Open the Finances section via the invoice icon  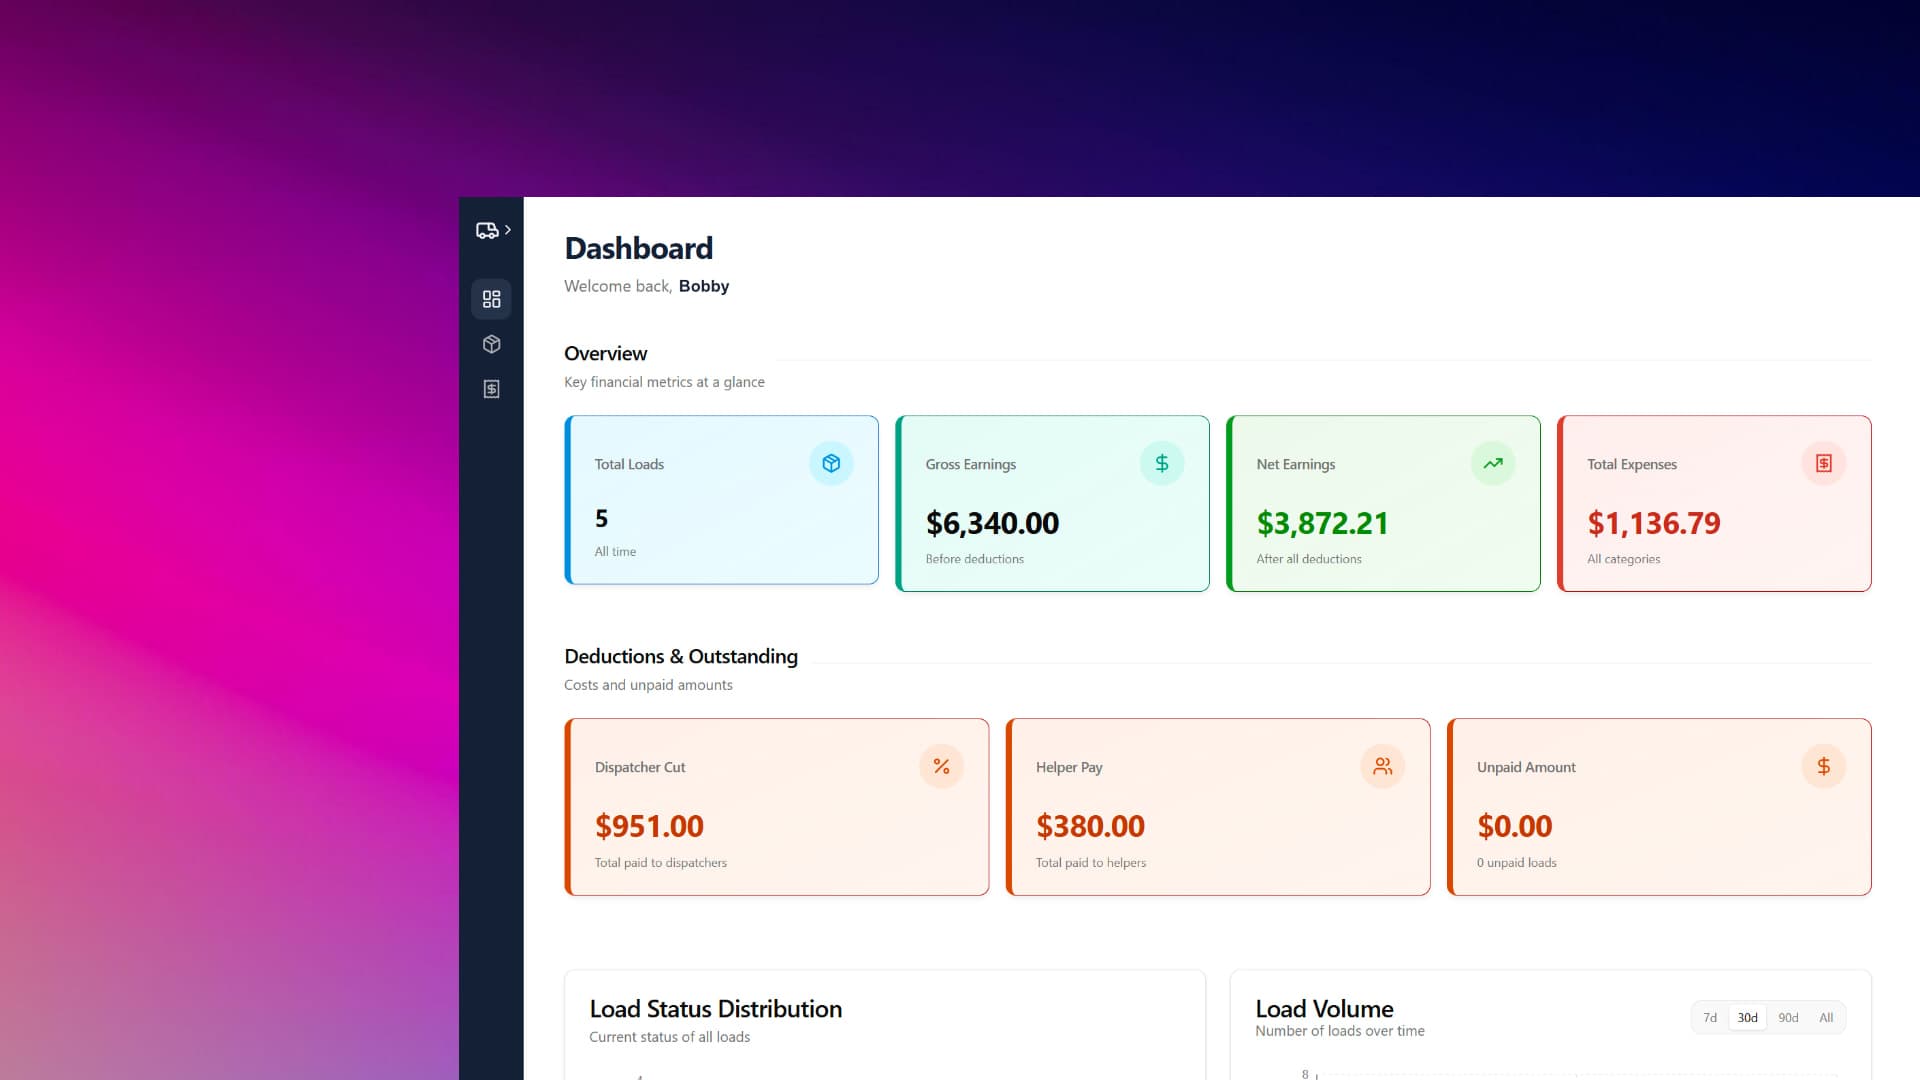click(491, 388)
